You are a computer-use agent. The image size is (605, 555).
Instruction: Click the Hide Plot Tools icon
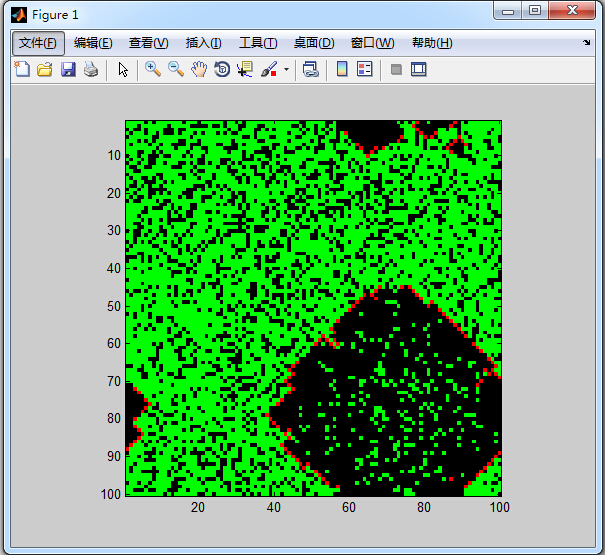396,70
